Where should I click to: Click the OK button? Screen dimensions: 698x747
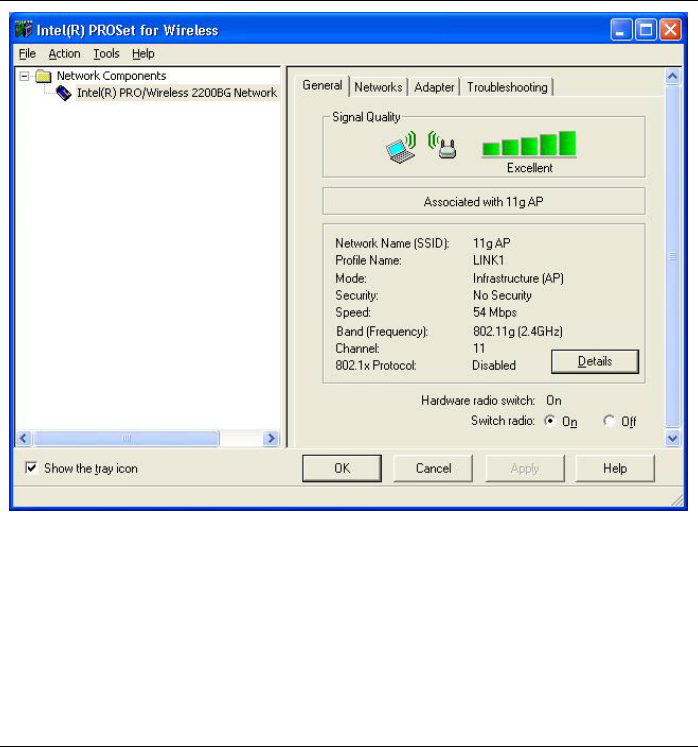click(x=342, y=468)
